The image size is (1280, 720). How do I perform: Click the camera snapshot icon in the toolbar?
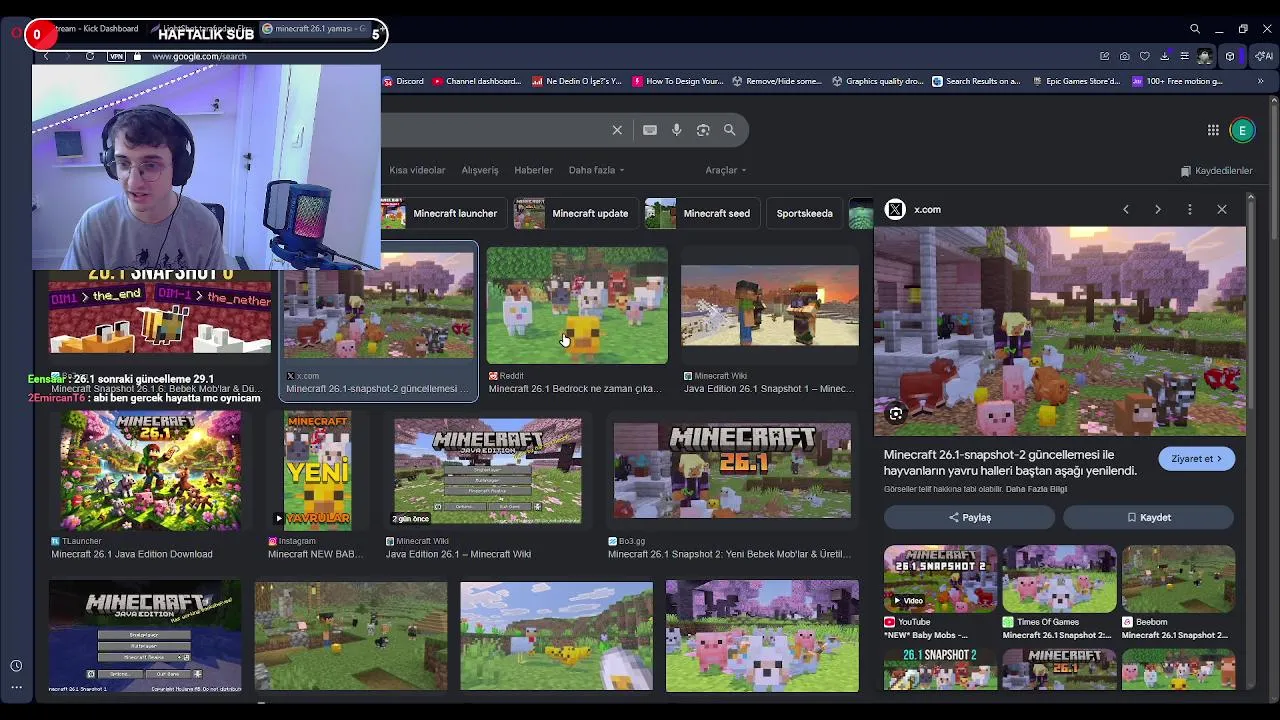click(1124, 56)
